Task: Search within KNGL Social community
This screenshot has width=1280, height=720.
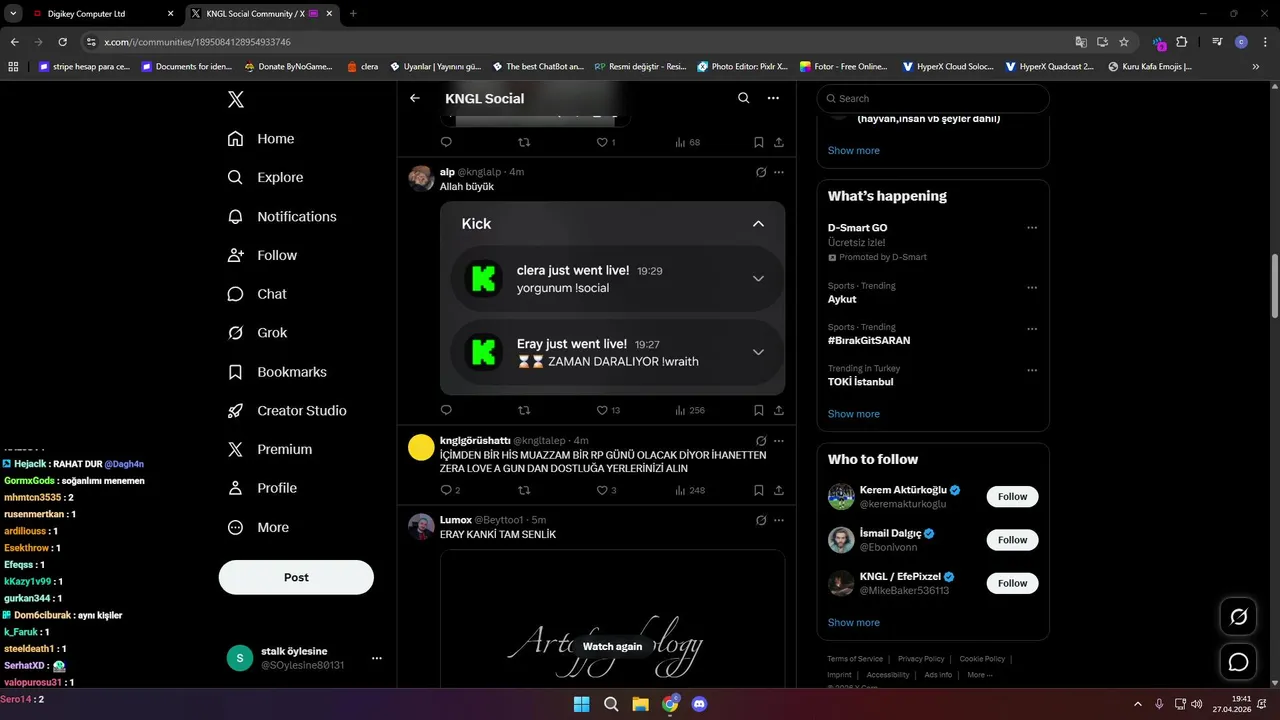Action: (743, 98)
